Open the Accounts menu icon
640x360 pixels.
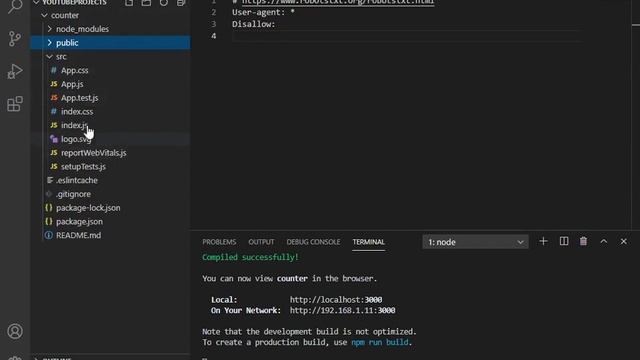pyautogui.click(x=15, y=331)
